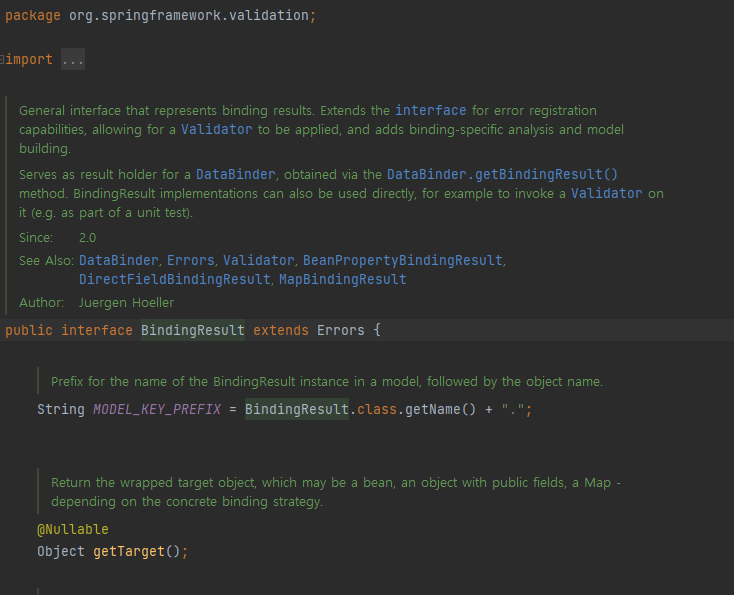Click the String type before MODEL_KEY_PREFIX
The height and width of the screenshot is (595, 734).
[61, 410]
